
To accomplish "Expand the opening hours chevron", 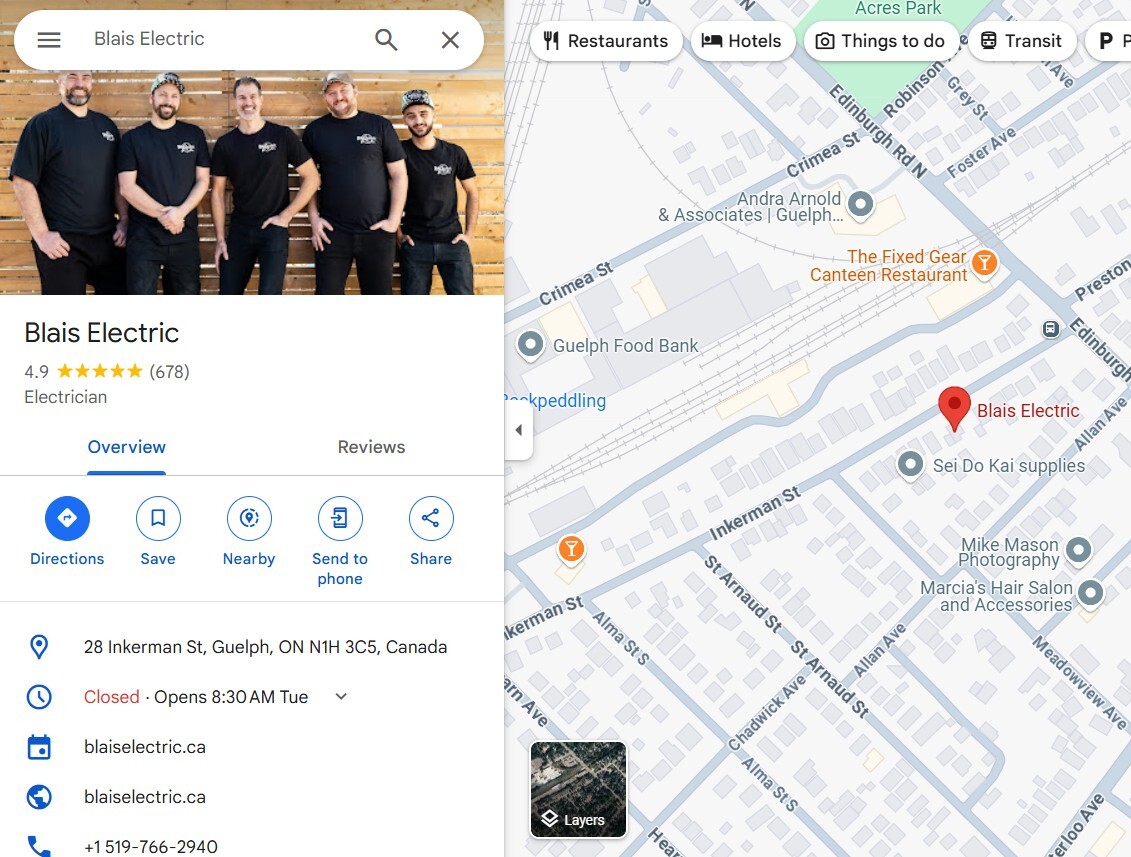I will click(x=341, y=697).
